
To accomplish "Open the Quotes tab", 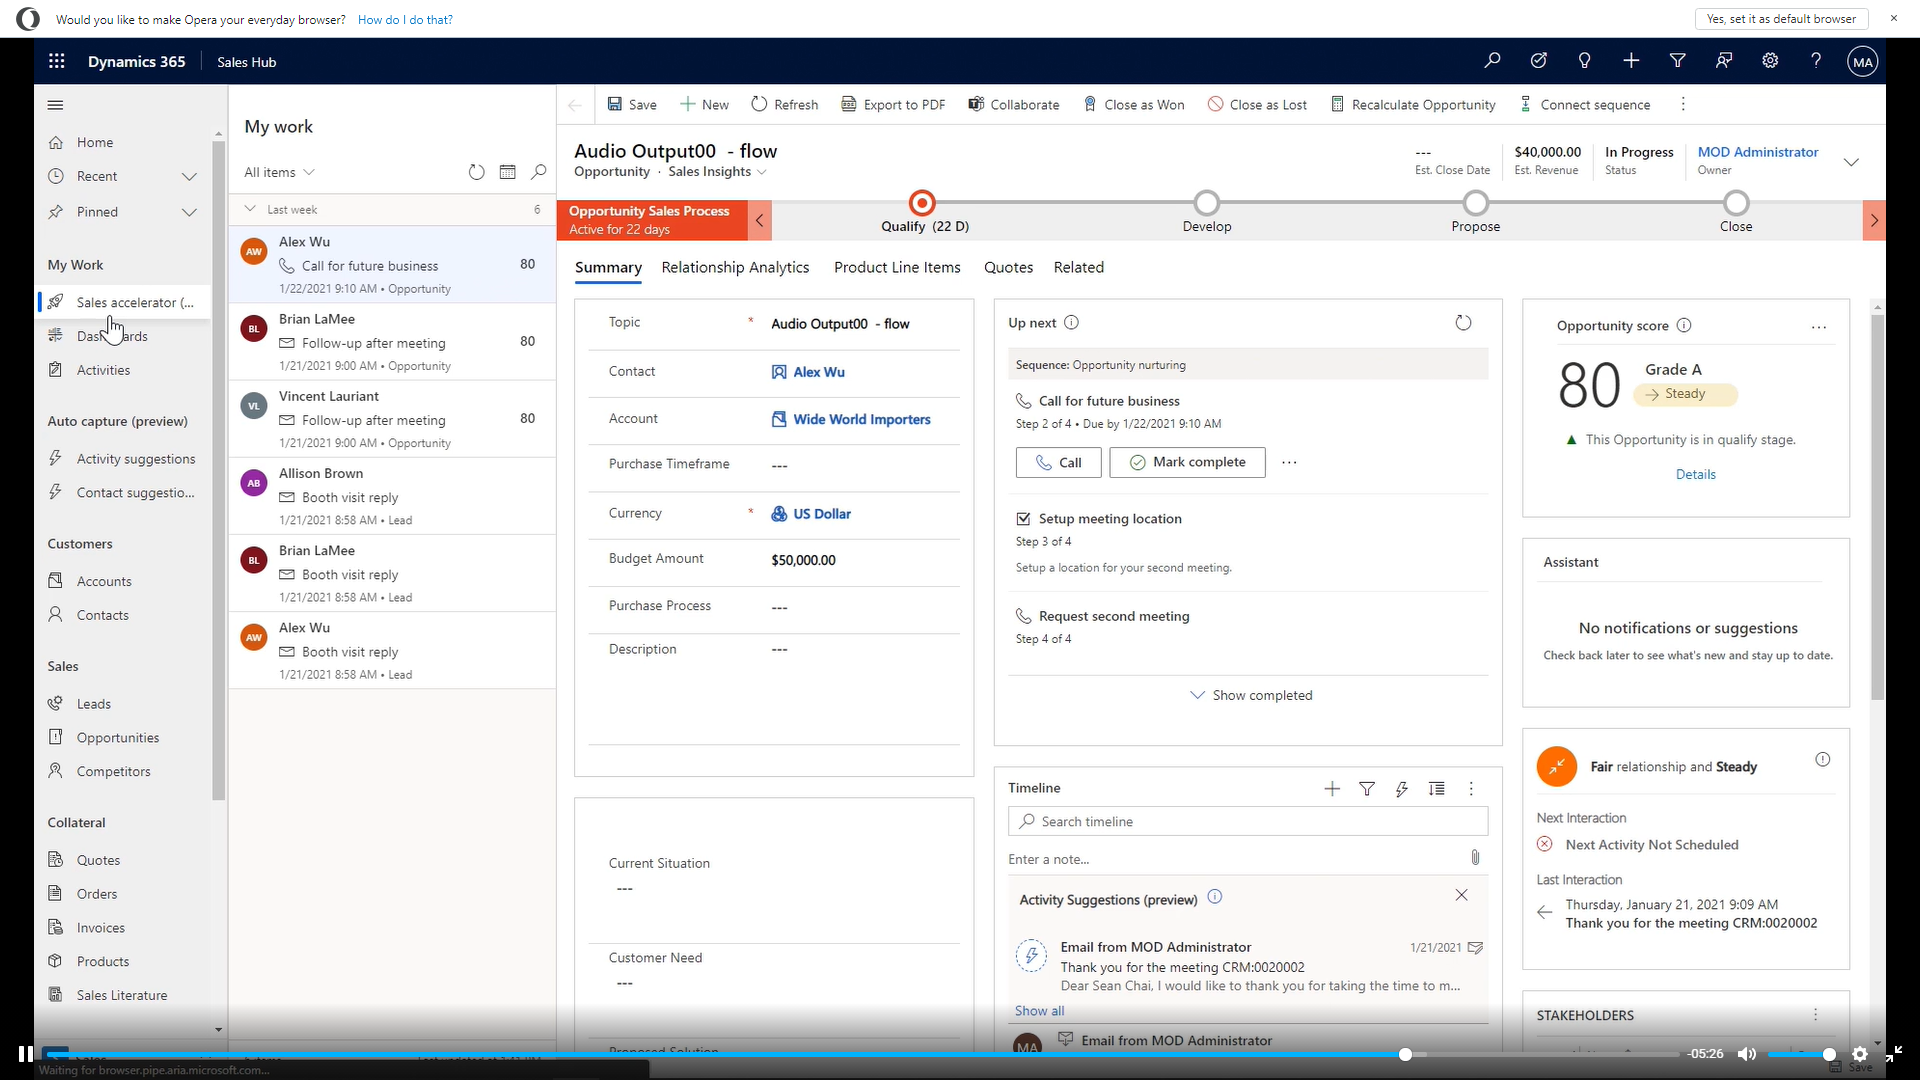I will coord(1008,268).
